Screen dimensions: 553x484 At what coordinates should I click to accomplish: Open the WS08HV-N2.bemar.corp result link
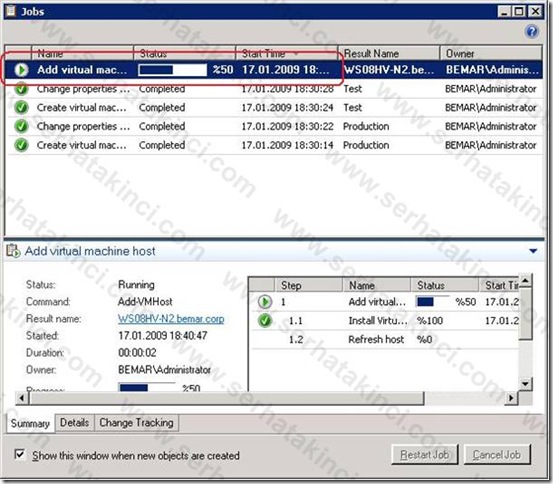pyautogui.click(x=171, y=319)
